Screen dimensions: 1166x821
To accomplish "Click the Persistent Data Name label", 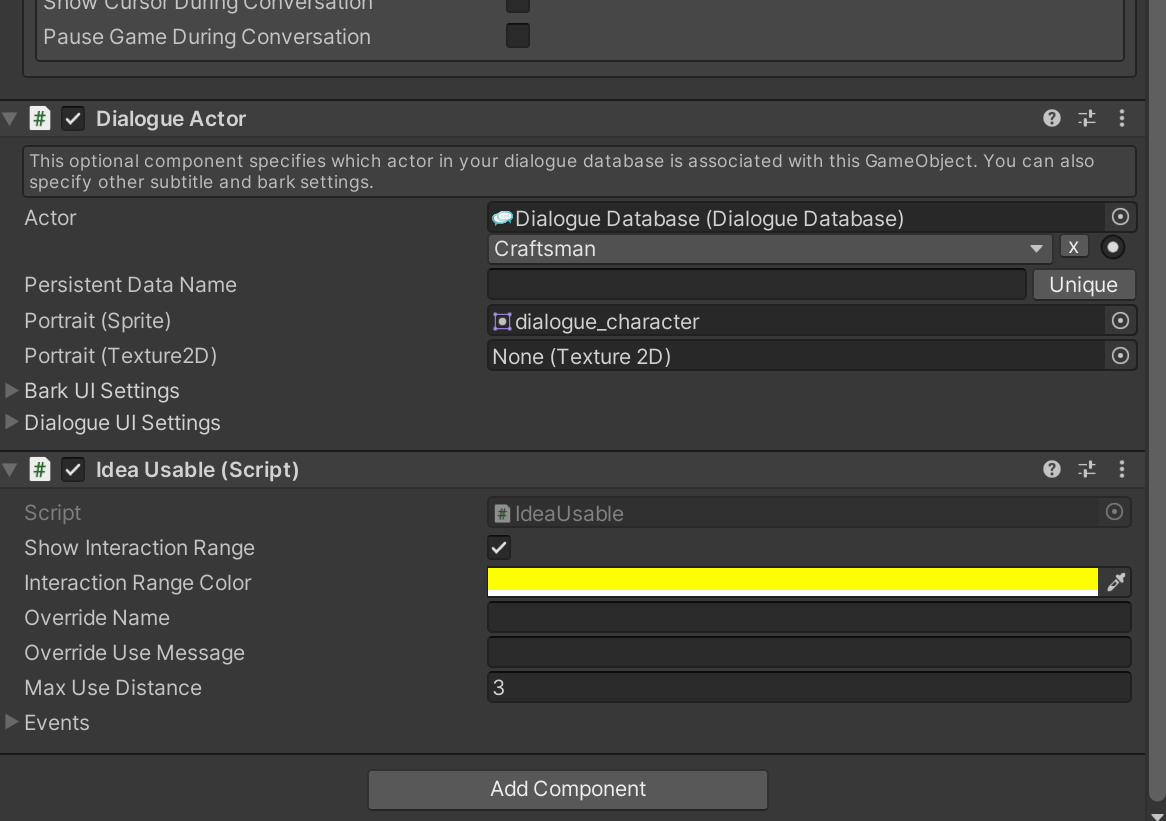I will (130, 285).
